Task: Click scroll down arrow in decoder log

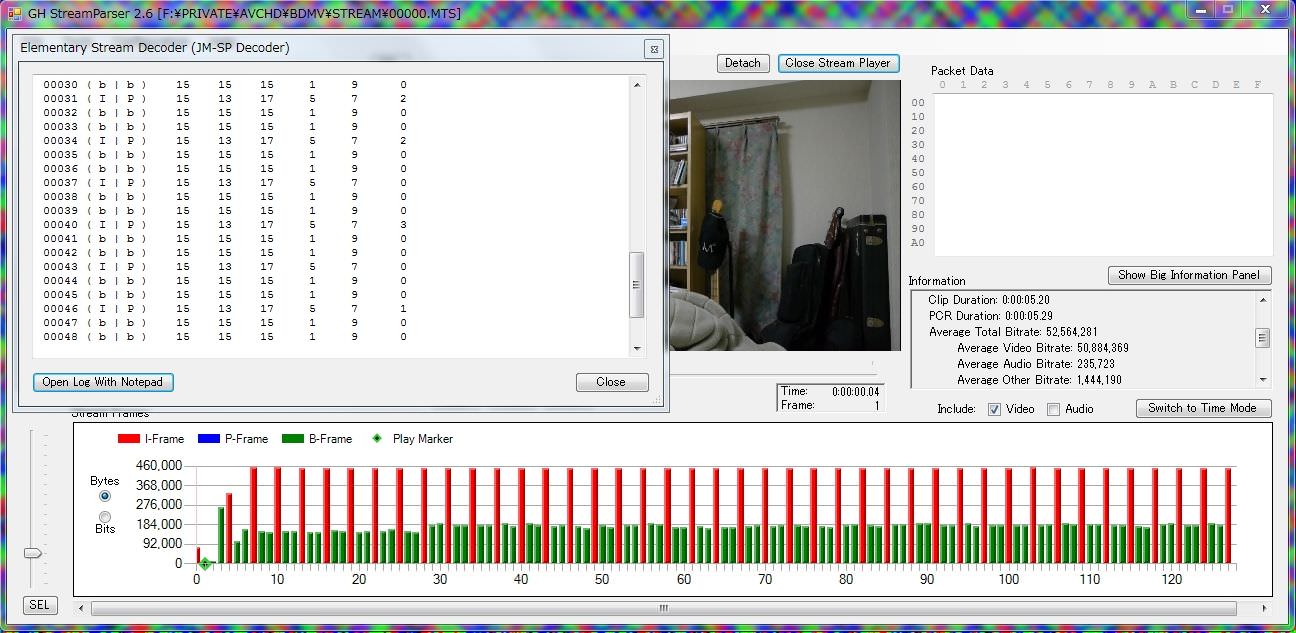Action: coord(637,348)
